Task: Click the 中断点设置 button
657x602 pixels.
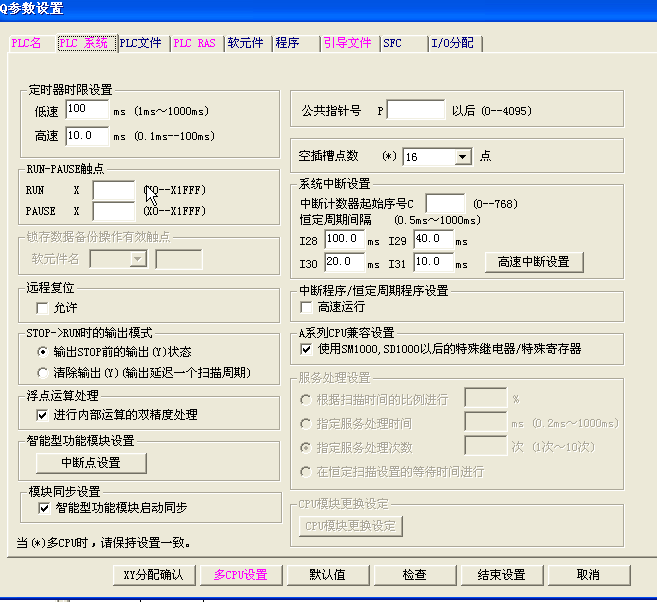Action: coord(91,462)
